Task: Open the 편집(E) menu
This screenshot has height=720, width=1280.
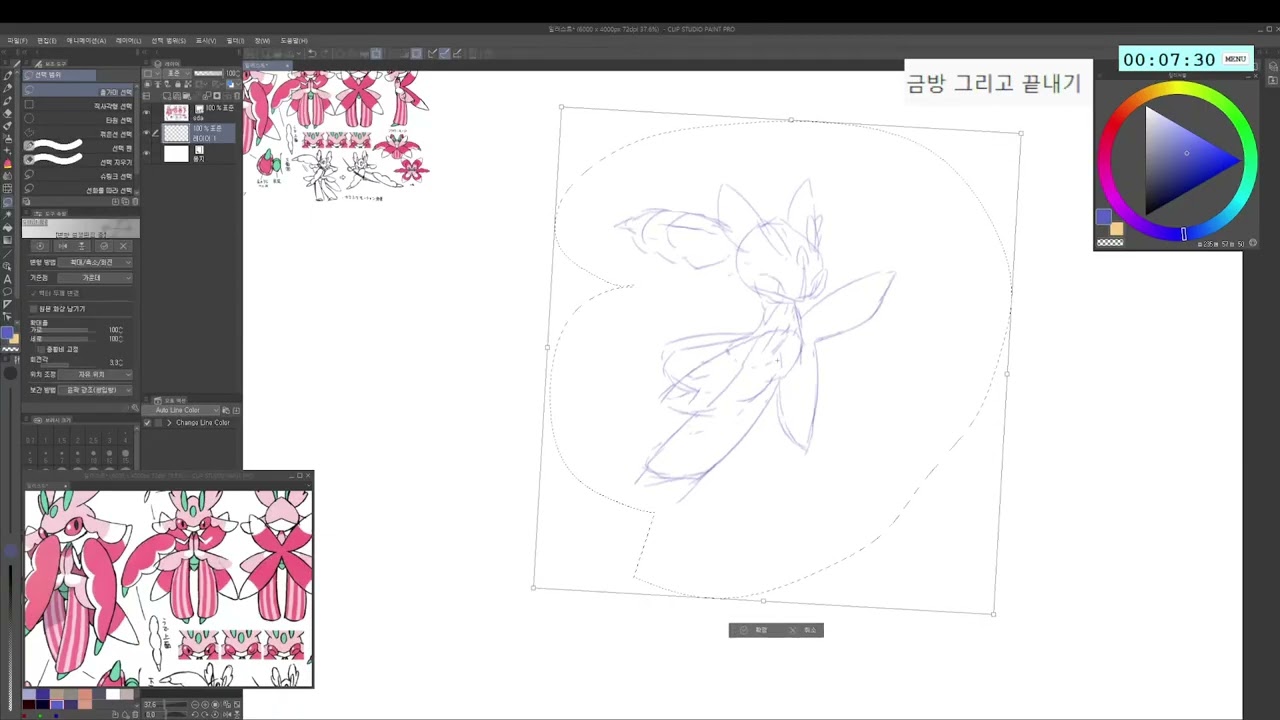Action: coord(47,41)
